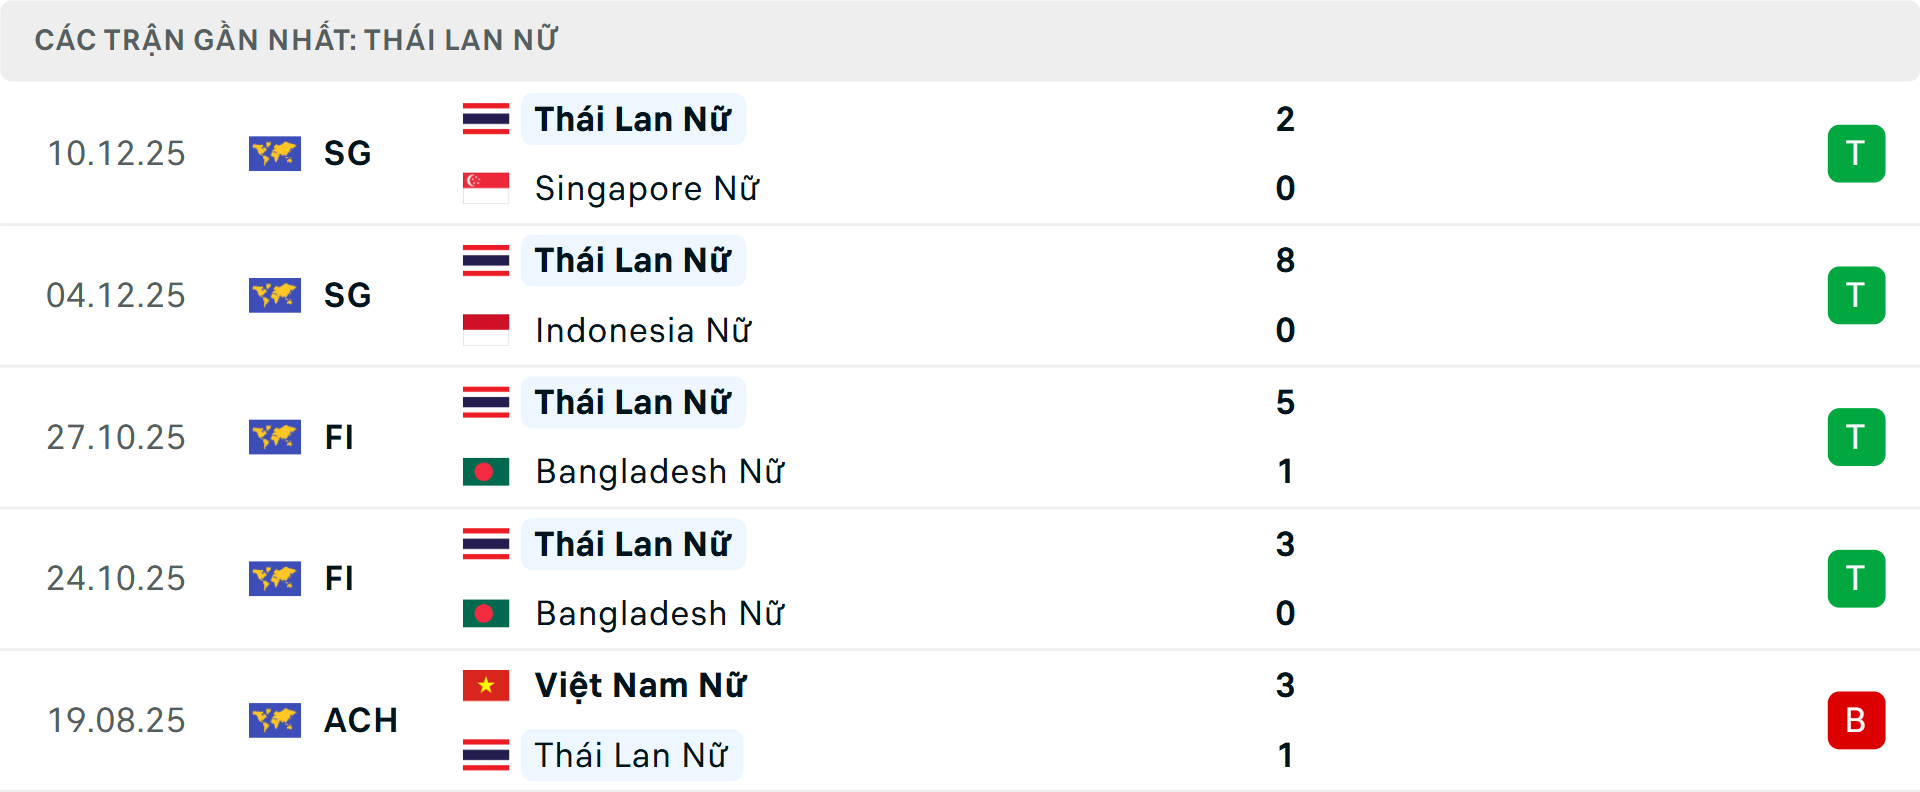Select the Vietnam flag next to Việt Nam Nữ
1920x792 pixels.
(x=487, y=685)
